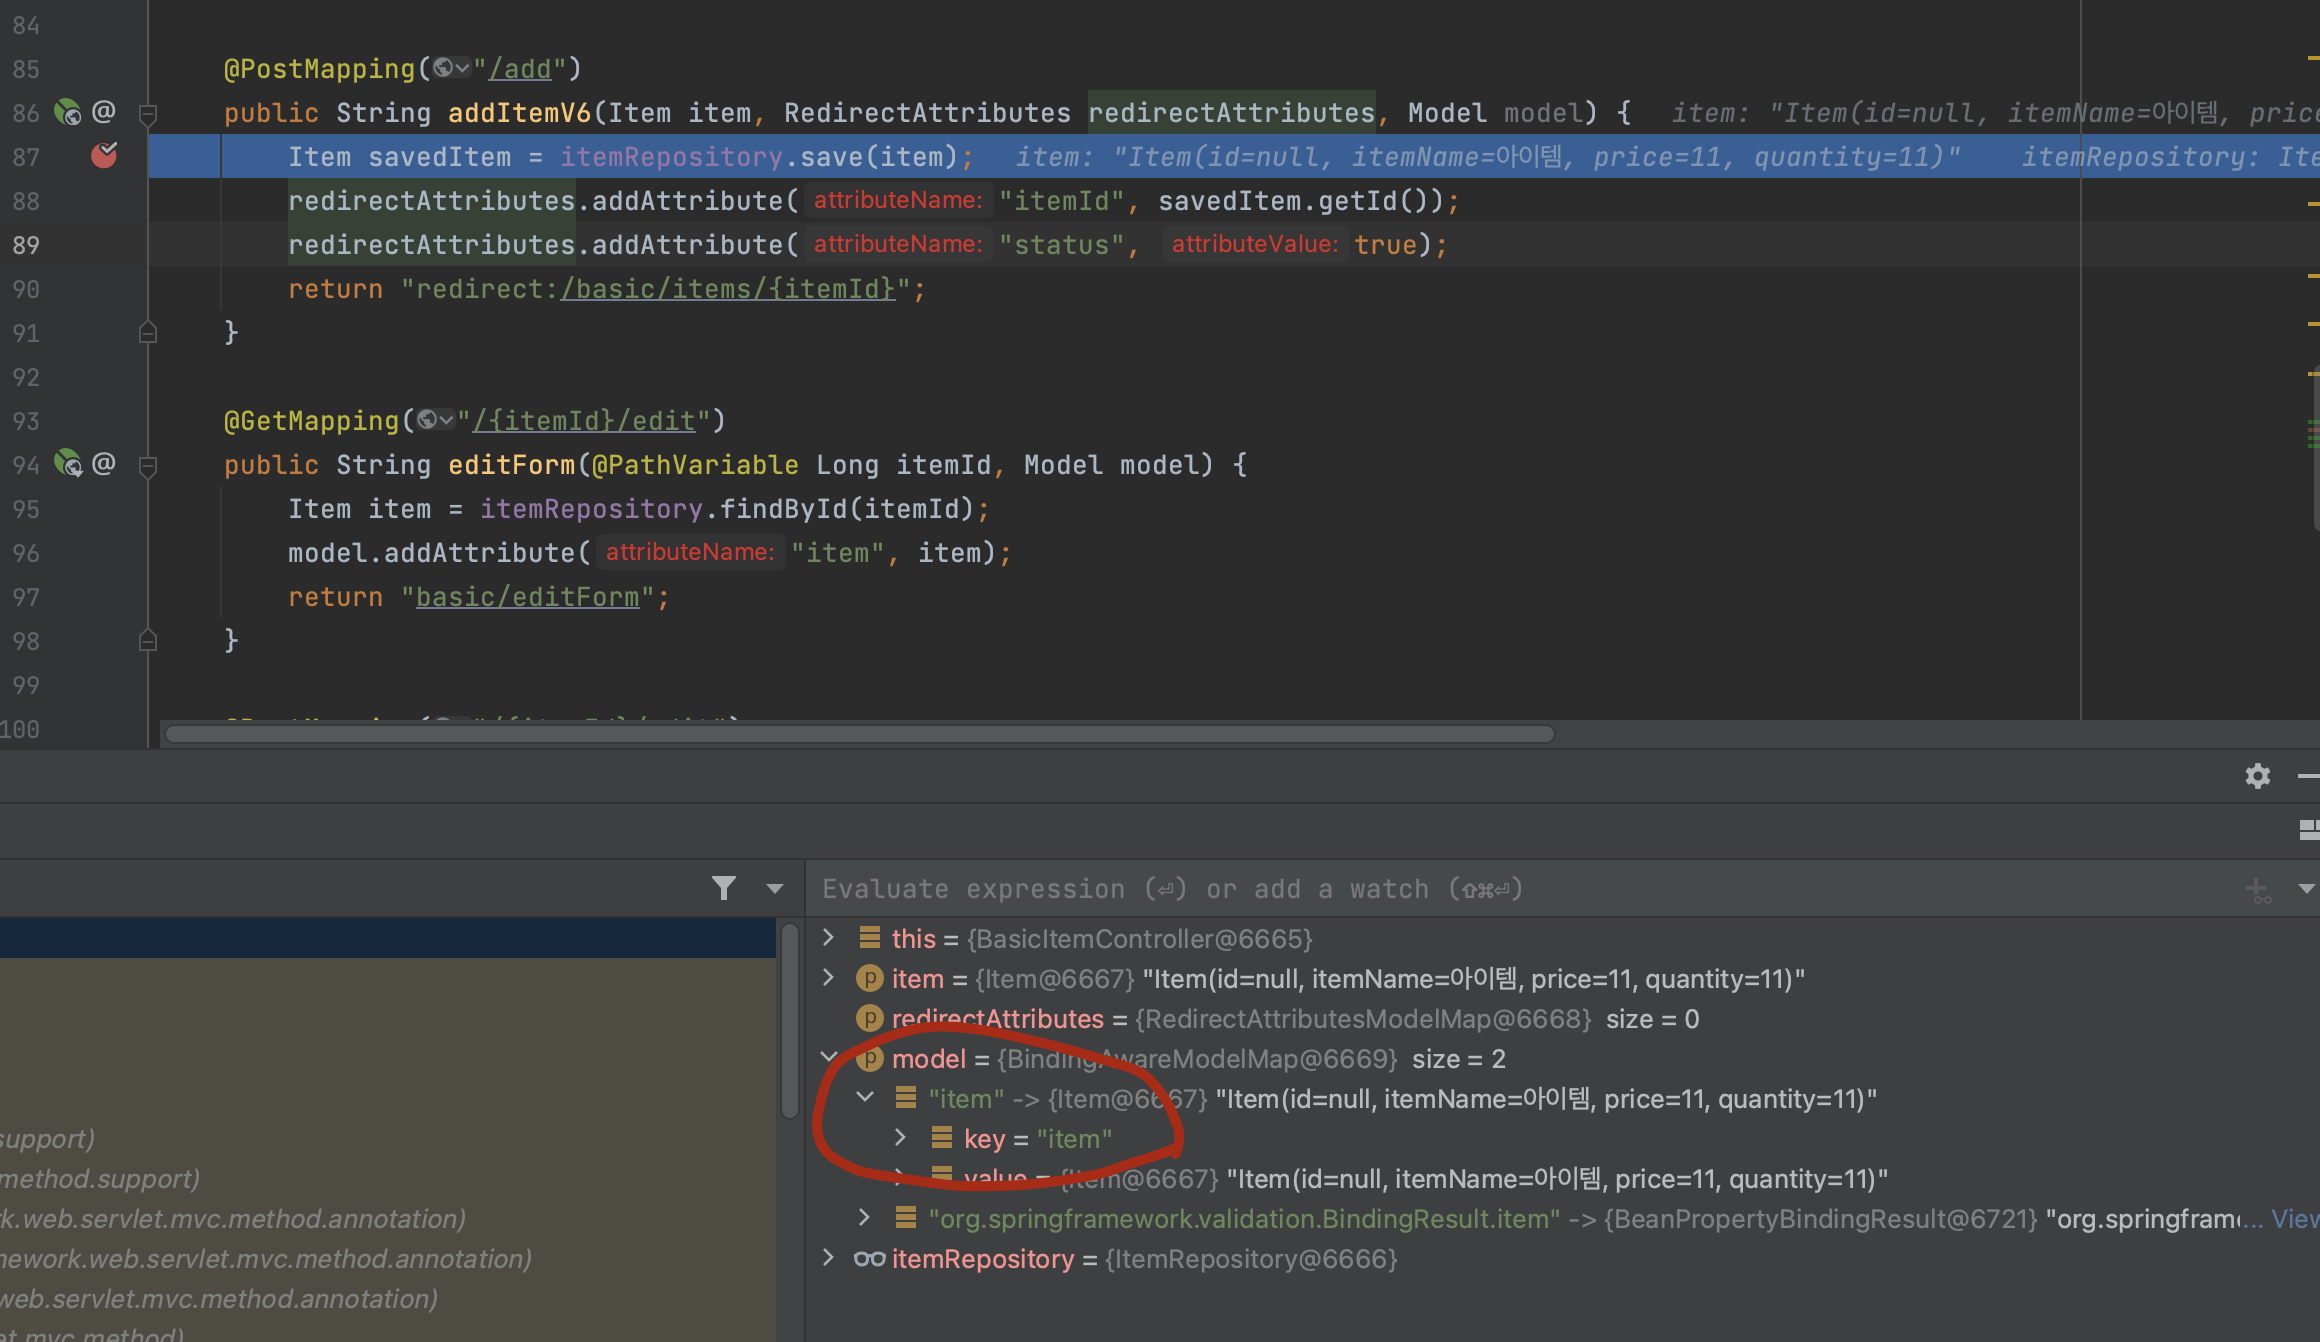
Task: Expand the itemRepository watch node
Action: [x=828, y=1257]
